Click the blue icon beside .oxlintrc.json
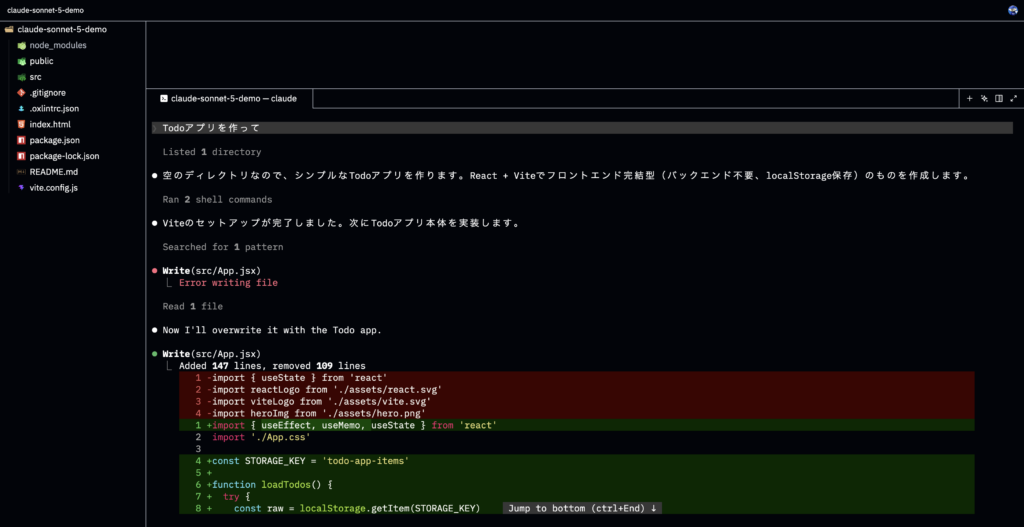 point(22,108)
